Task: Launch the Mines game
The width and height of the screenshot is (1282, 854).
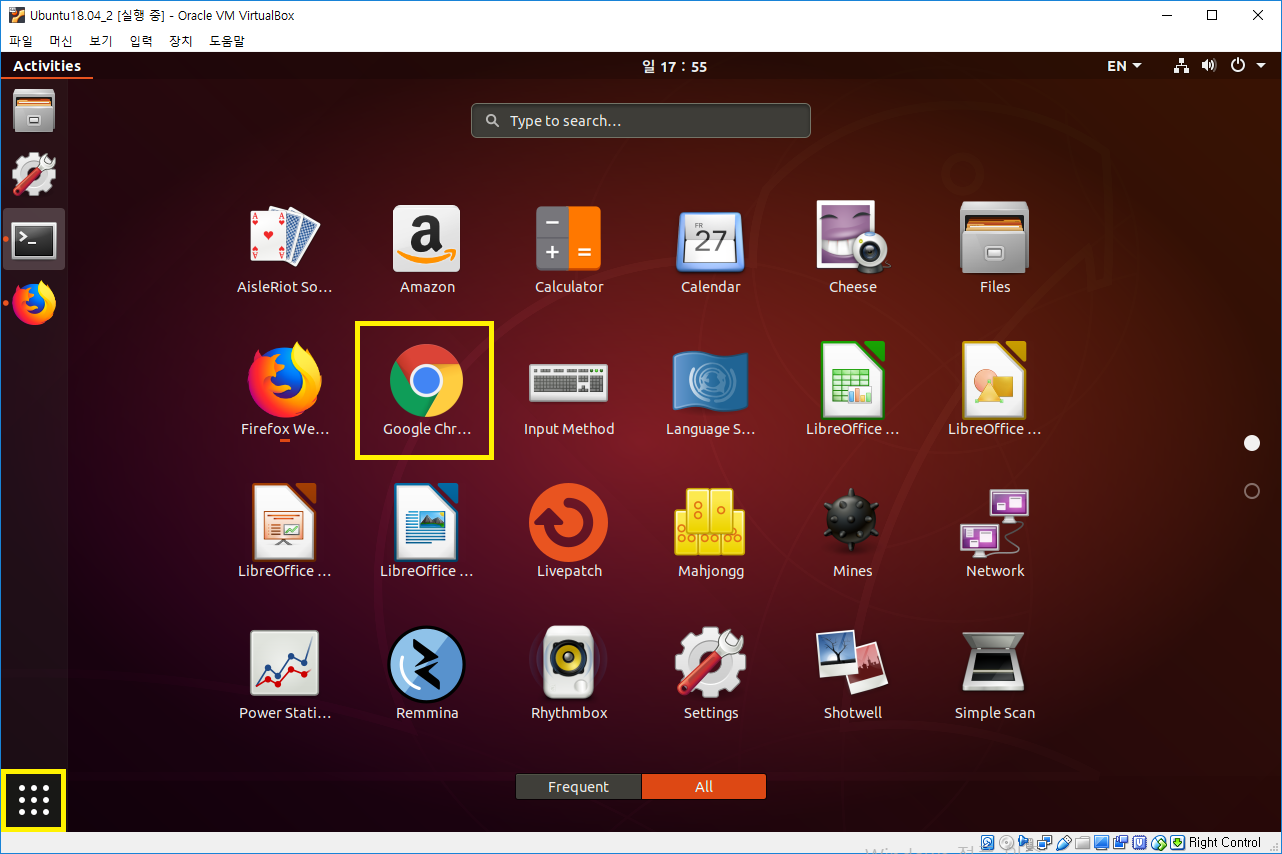Action: pos(853,534)
